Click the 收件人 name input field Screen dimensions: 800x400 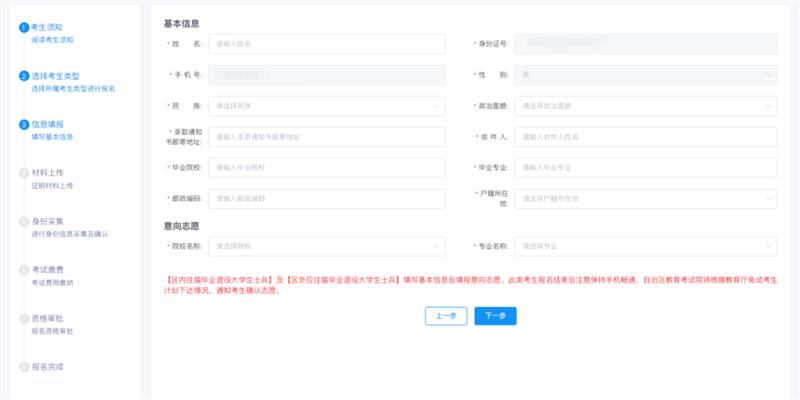point(645,137)
